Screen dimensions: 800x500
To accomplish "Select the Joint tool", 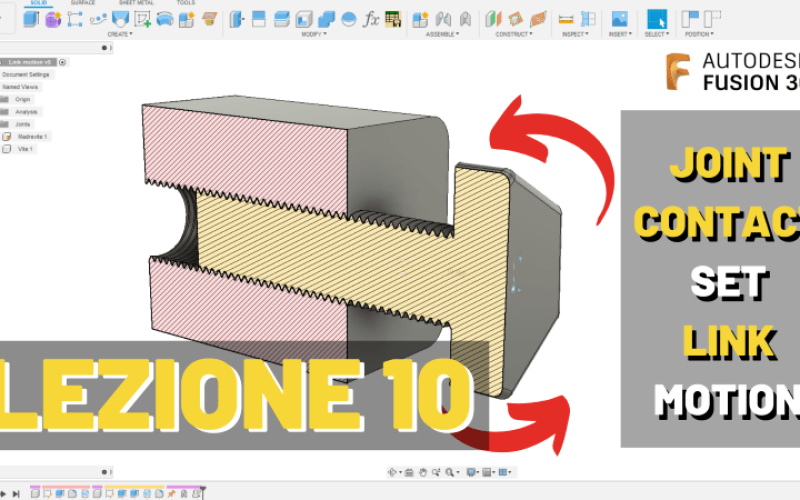I will click(x=443, y=19).
